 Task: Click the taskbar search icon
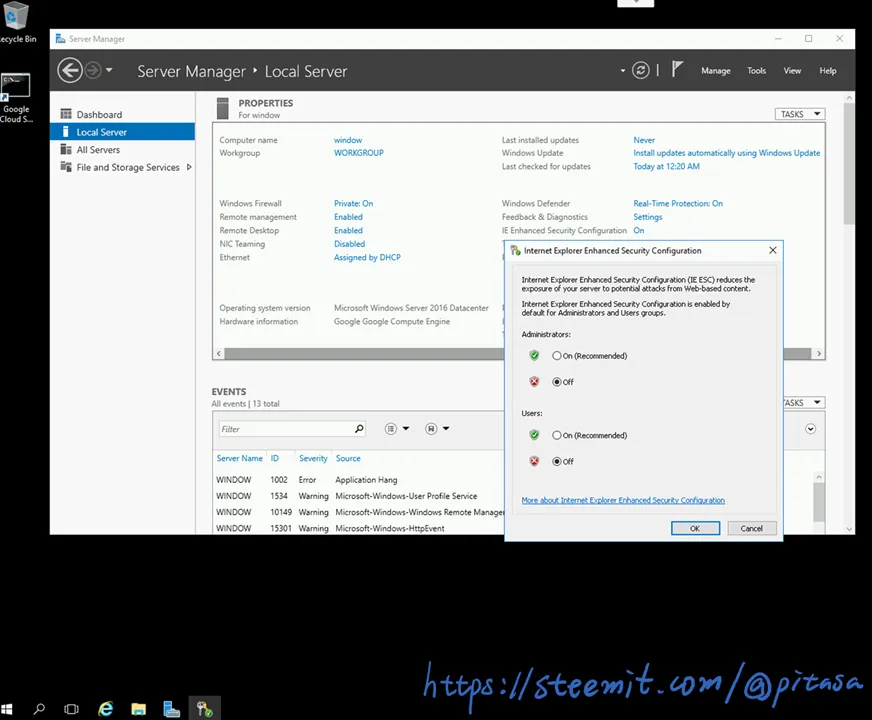(39, 709)
